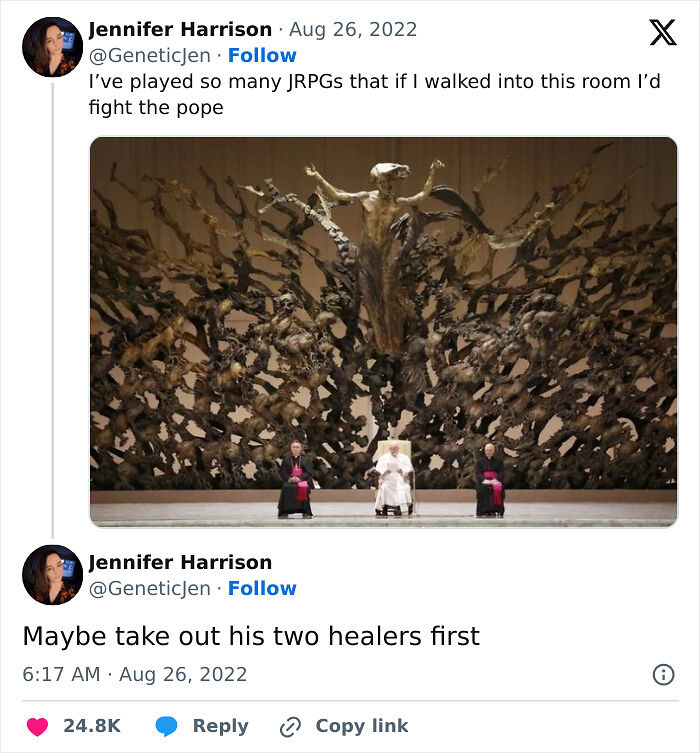Open the Jennifer Harrison name on the reply tweet

coord(180,562)
